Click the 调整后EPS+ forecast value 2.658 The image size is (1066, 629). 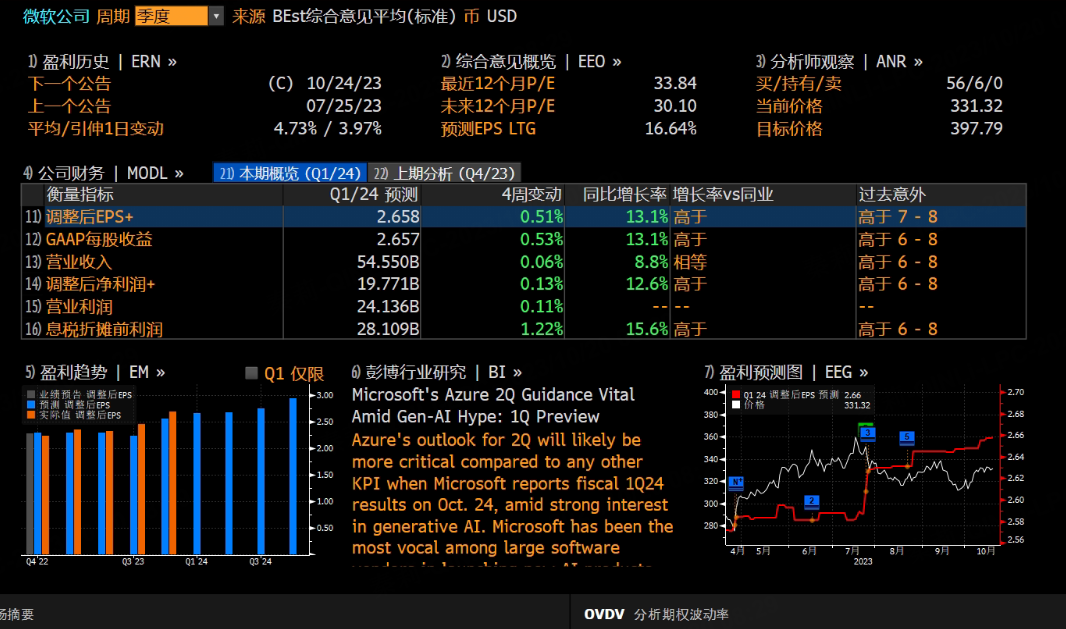coord(398,217)
